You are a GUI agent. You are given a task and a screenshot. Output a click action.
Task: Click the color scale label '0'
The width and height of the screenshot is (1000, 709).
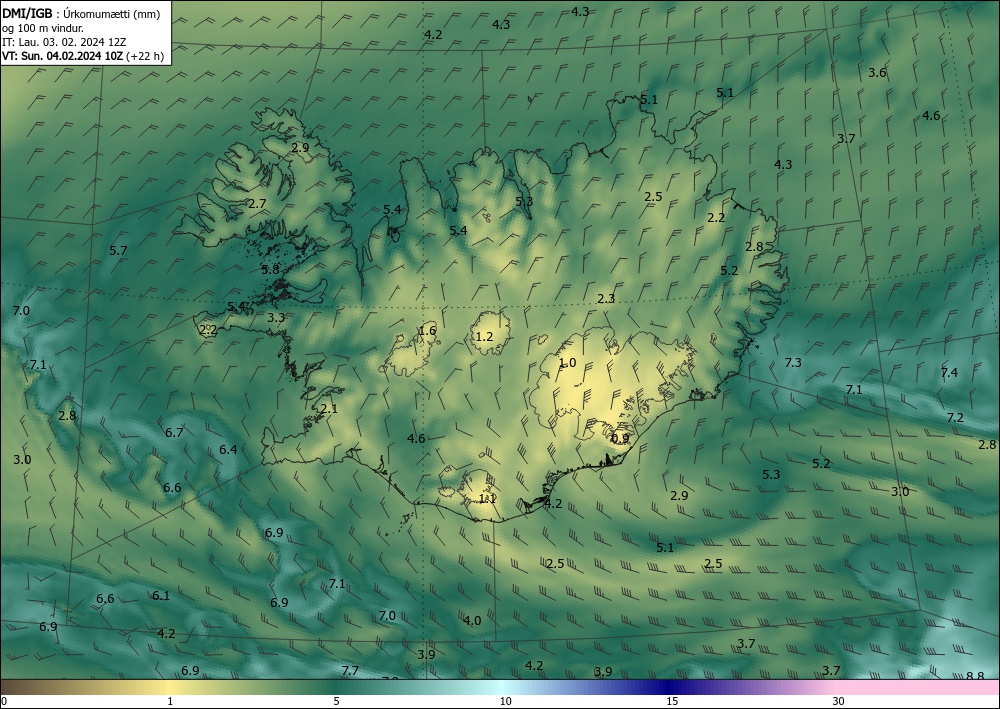pyautogui.click(x=4, y=701)
